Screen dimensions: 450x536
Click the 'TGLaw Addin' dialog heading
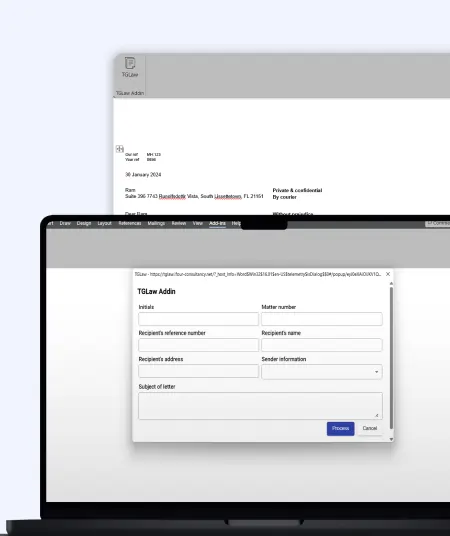[156, 292]
